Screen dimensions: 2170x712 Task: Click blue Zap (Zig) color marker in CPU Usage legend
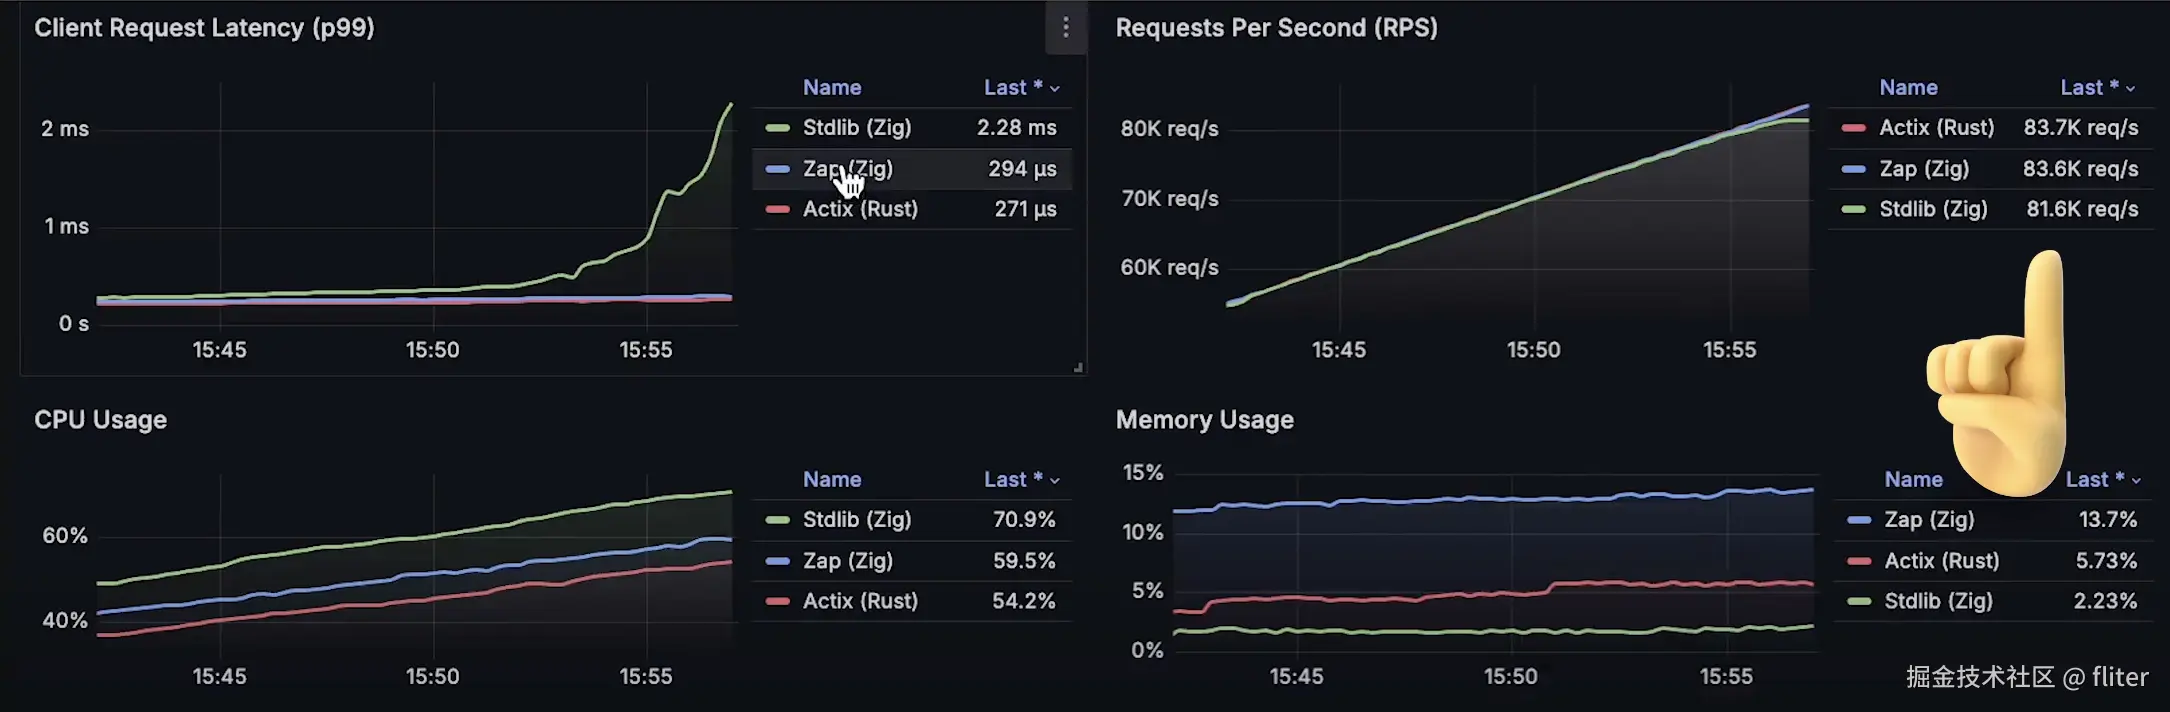click(x=777, y=561)
